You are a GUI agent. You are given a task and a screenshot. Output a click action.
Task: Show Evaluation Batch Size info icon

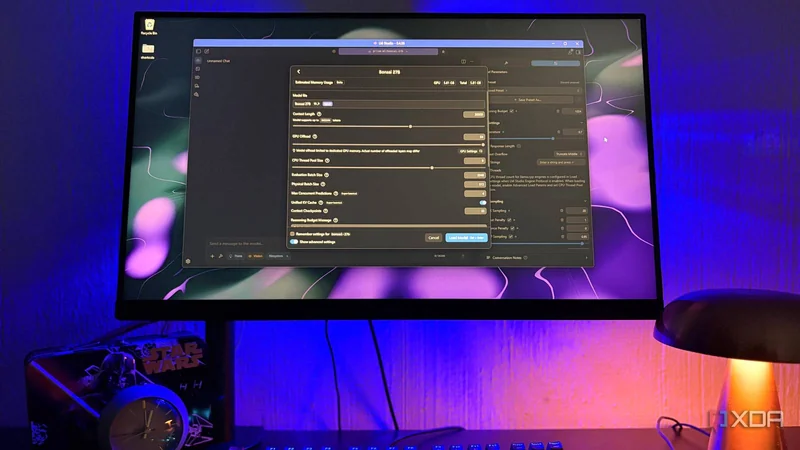(x=327, y=174)
